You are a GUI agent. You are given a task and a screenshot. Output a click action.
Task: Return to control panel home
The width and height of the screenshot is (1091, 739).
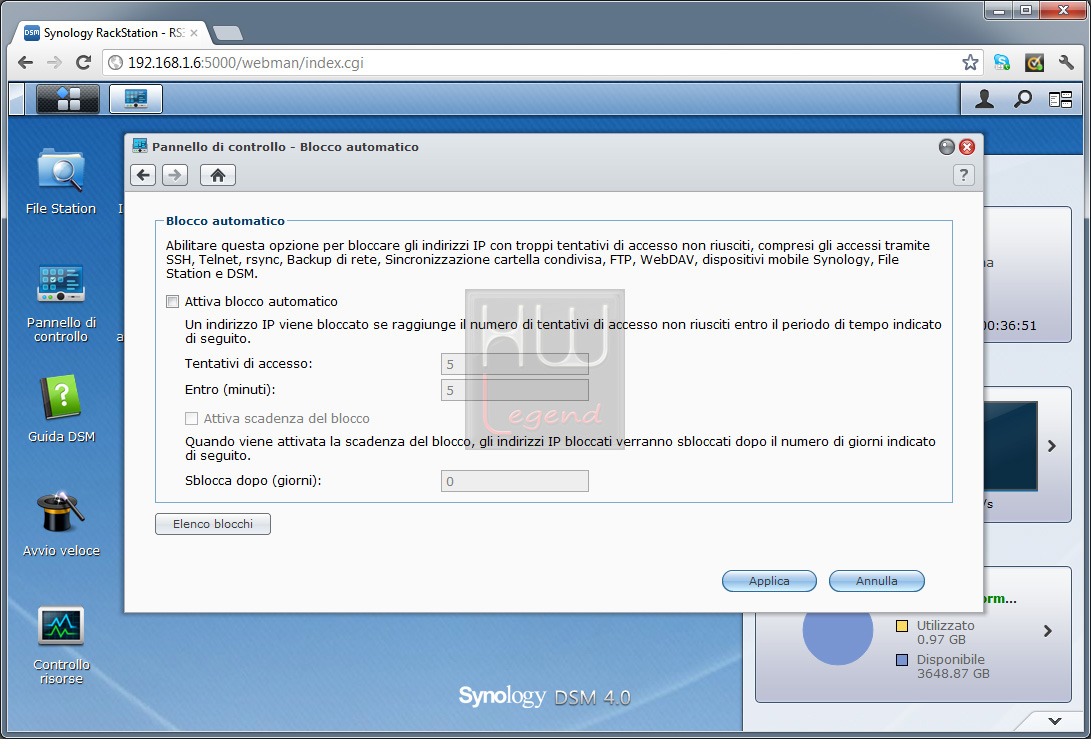(218, 175)
